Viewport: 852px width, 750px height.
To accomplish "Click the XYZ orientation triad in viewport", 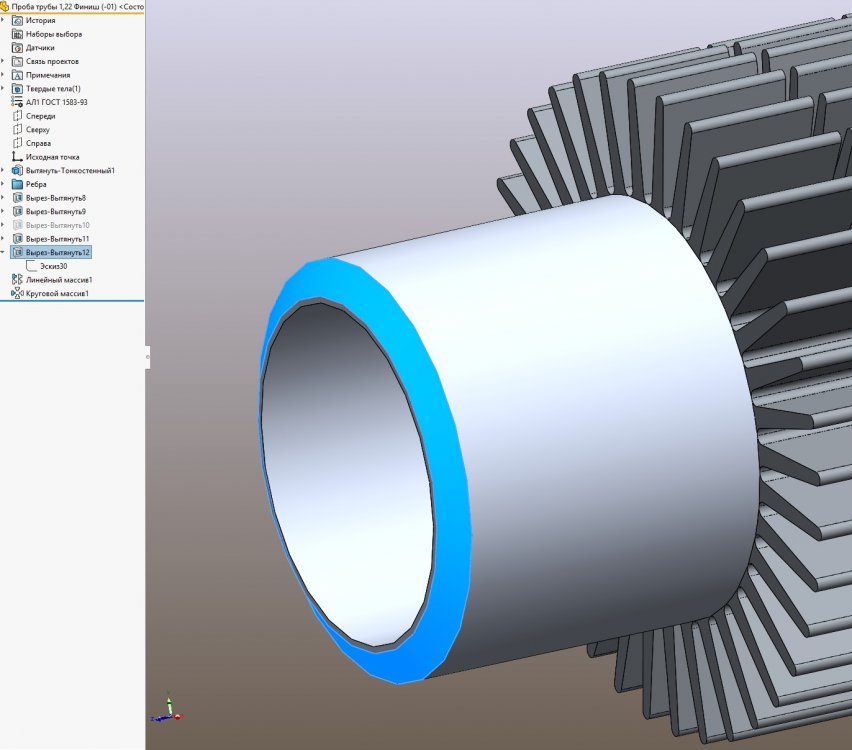I will coord(167,708).
